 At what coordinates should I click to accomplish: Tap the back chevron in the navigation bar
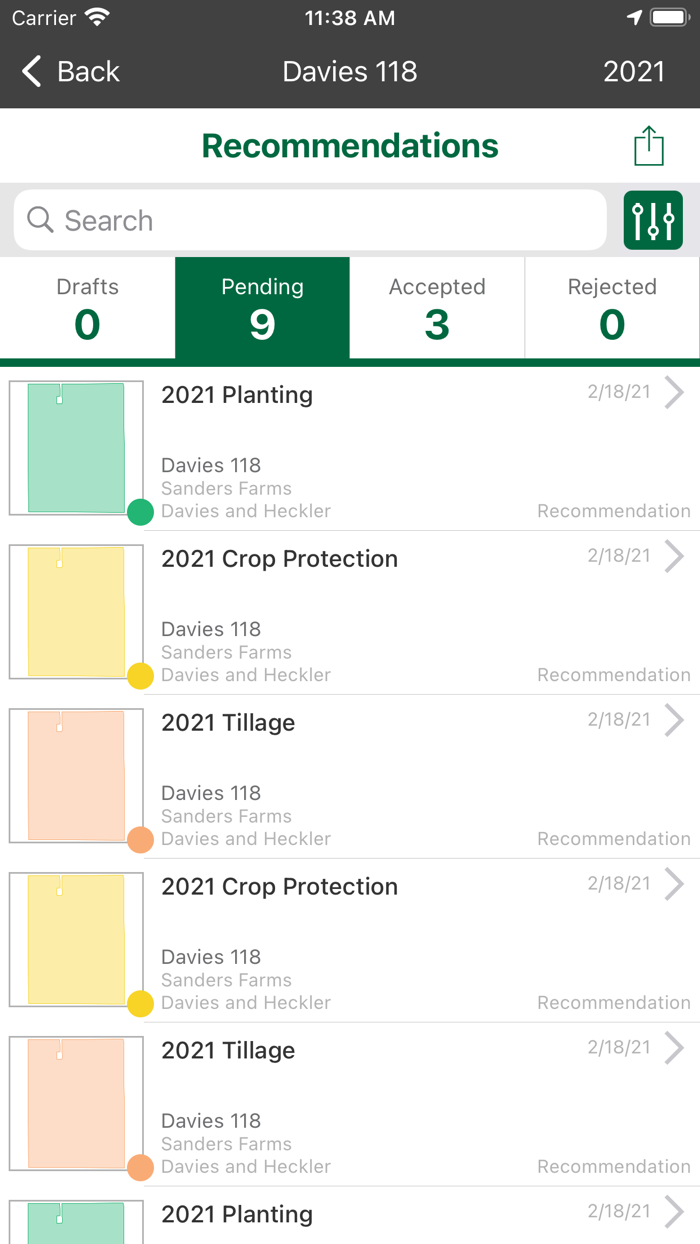pos(29,71)
